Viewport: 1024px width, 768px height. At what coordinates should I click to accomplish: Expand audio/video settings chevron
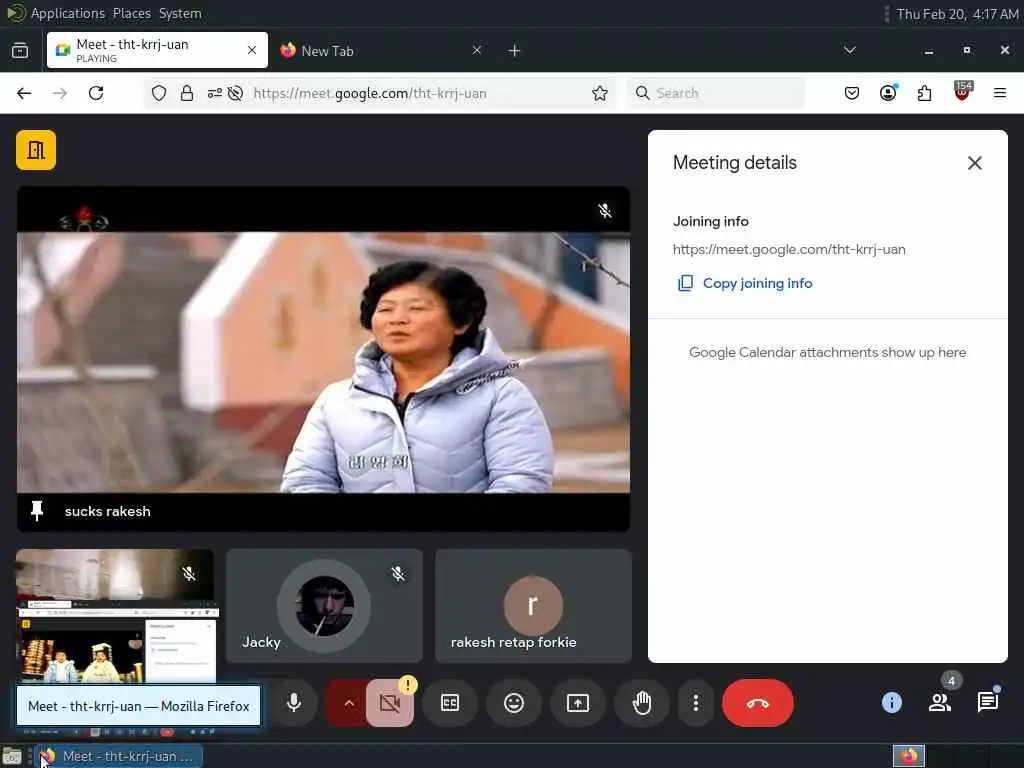pos(348,703)
